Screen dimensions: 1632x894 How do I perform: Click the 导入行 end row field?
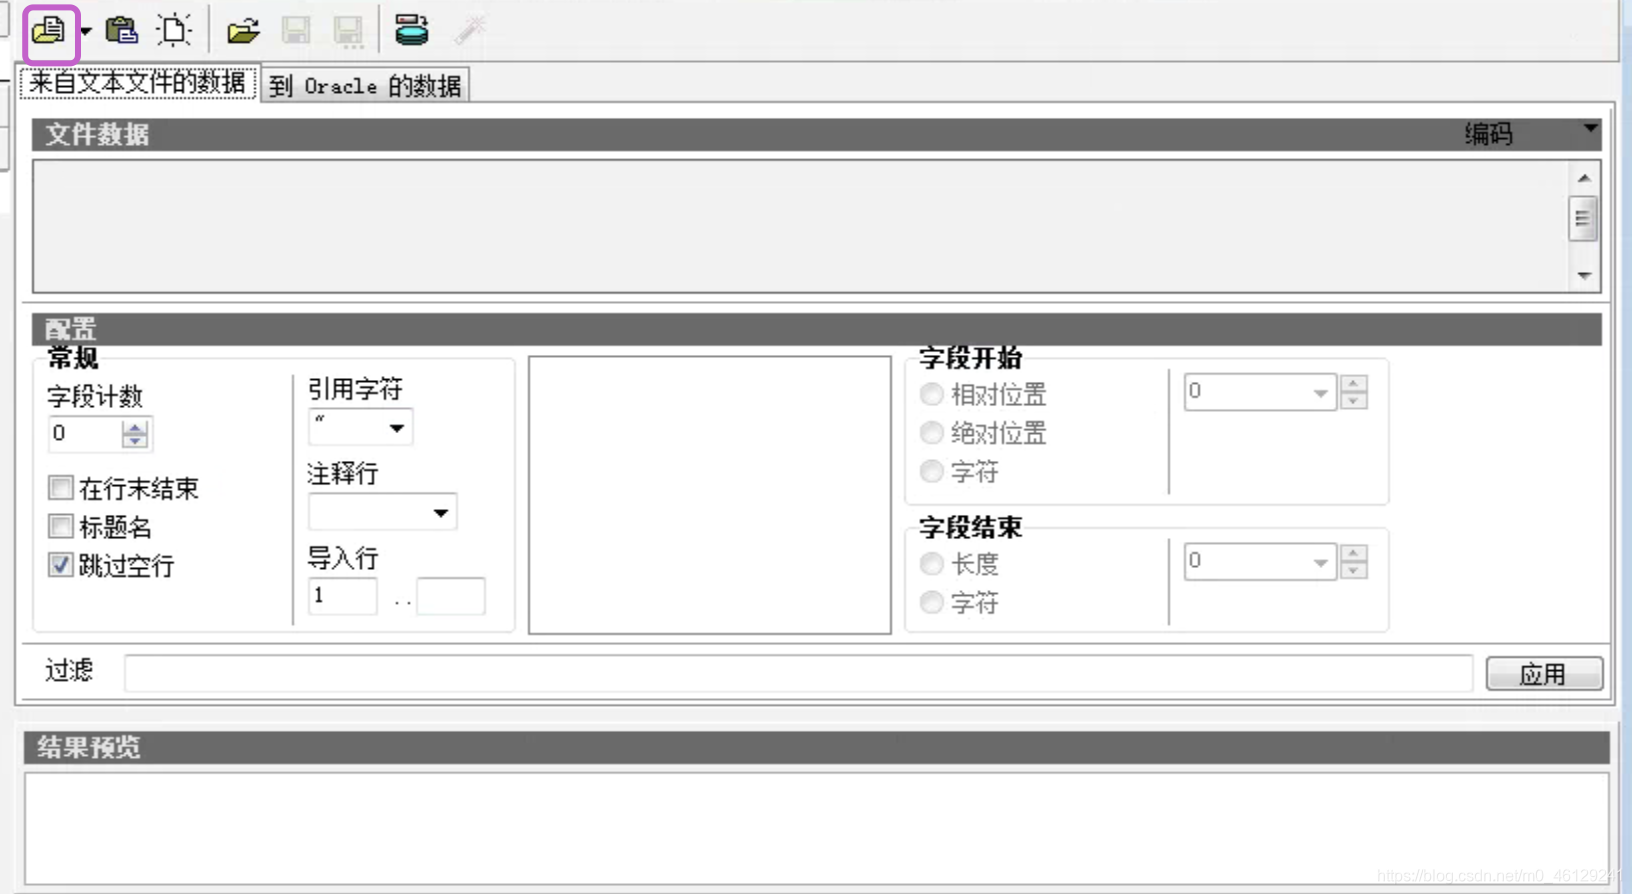point(451,596)
